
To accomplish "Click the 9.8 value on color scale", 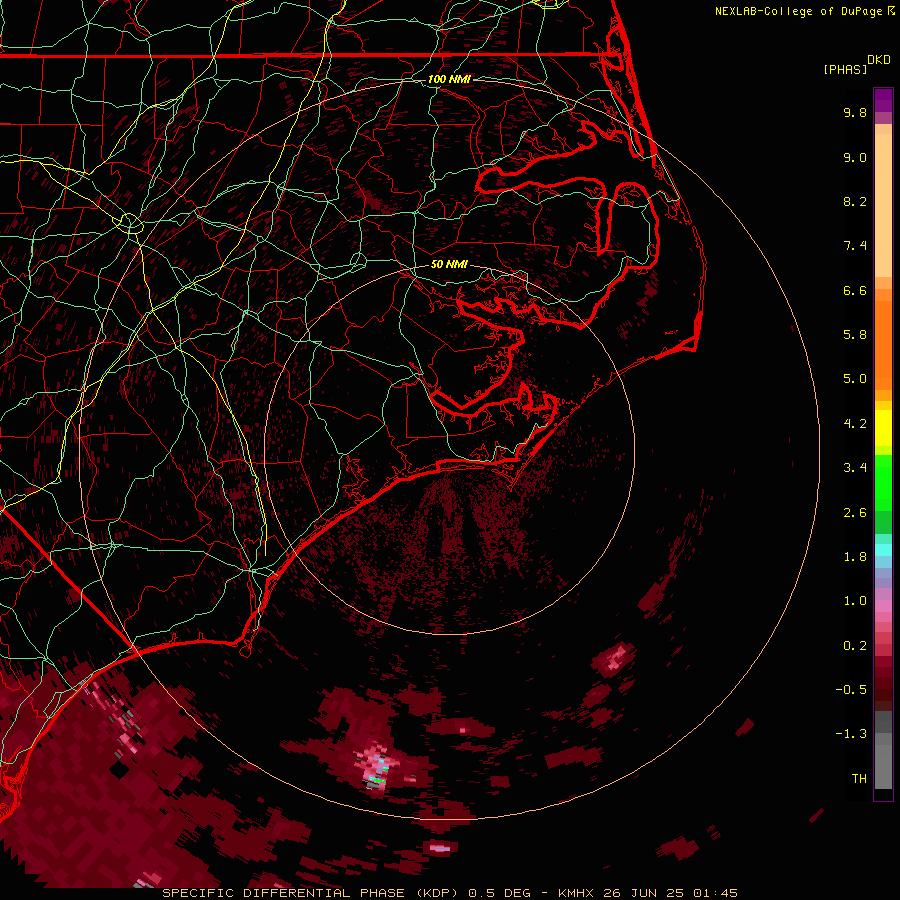I will (x=855, y=112).
